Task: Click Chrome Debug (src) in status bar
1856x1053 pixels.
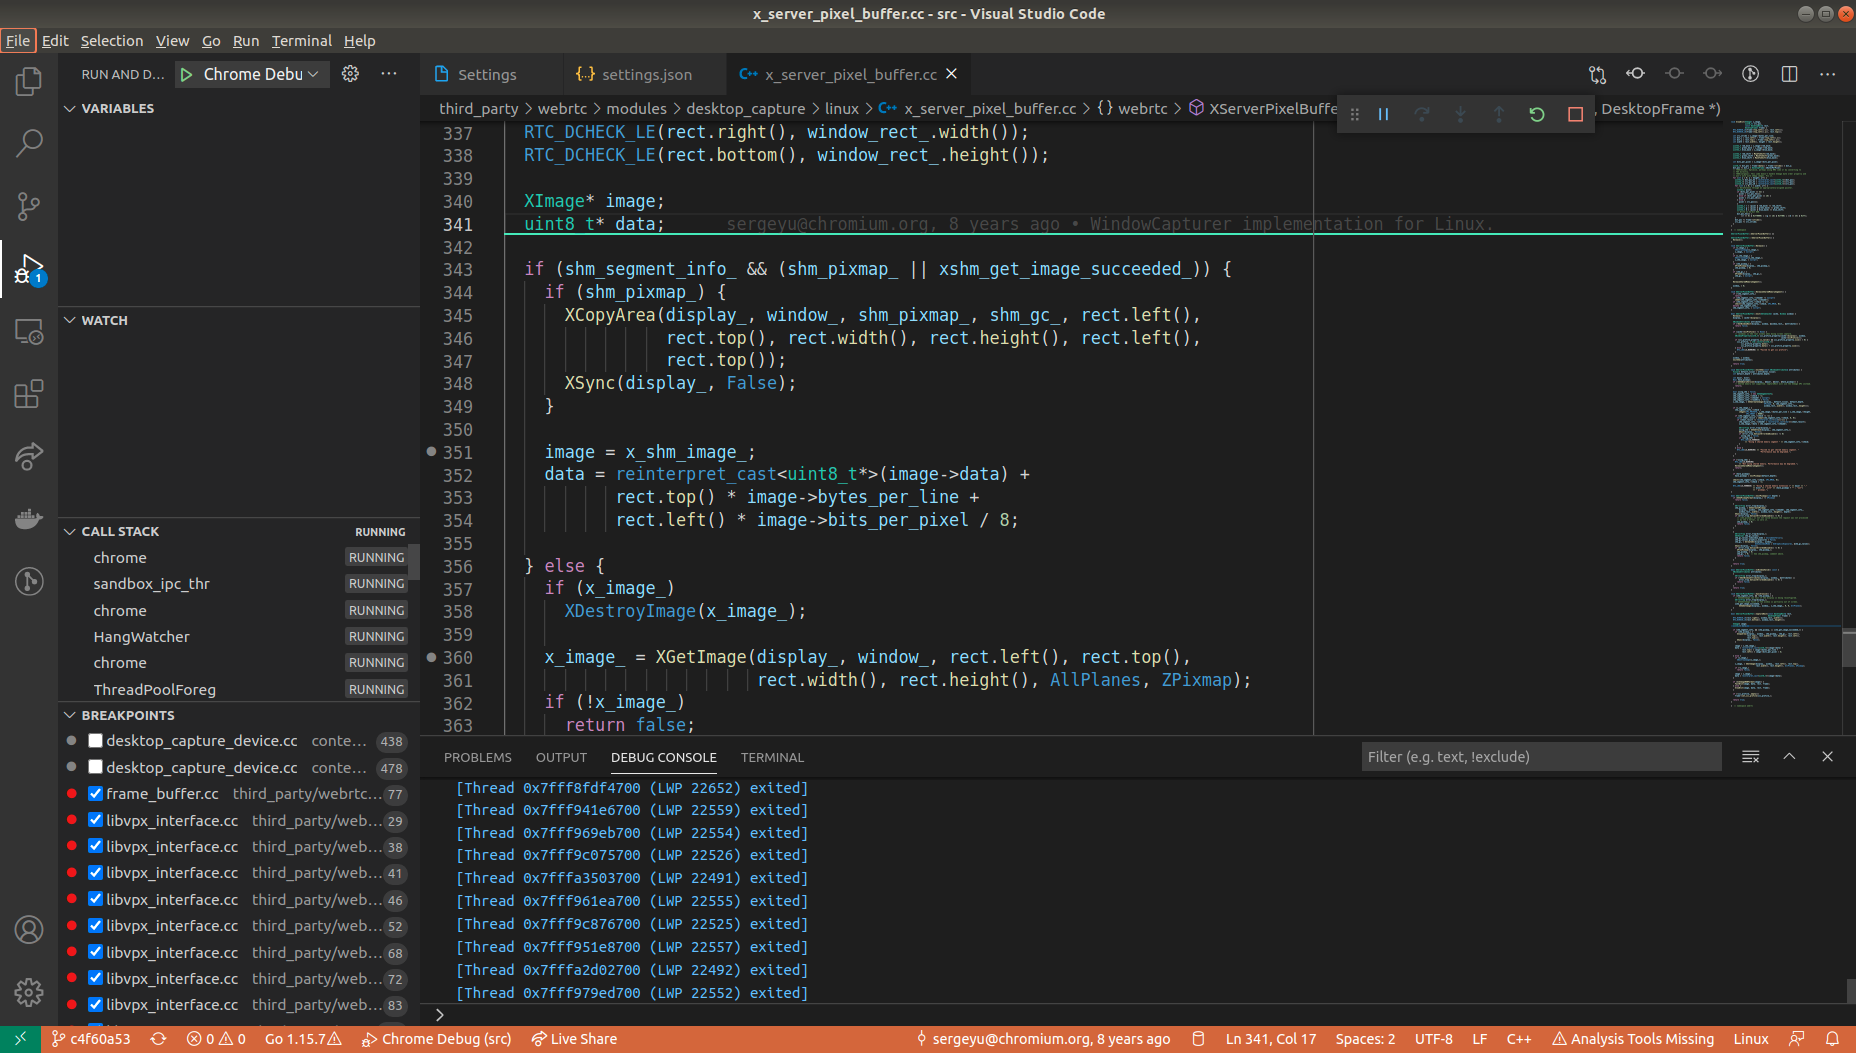Action: 437,1039
